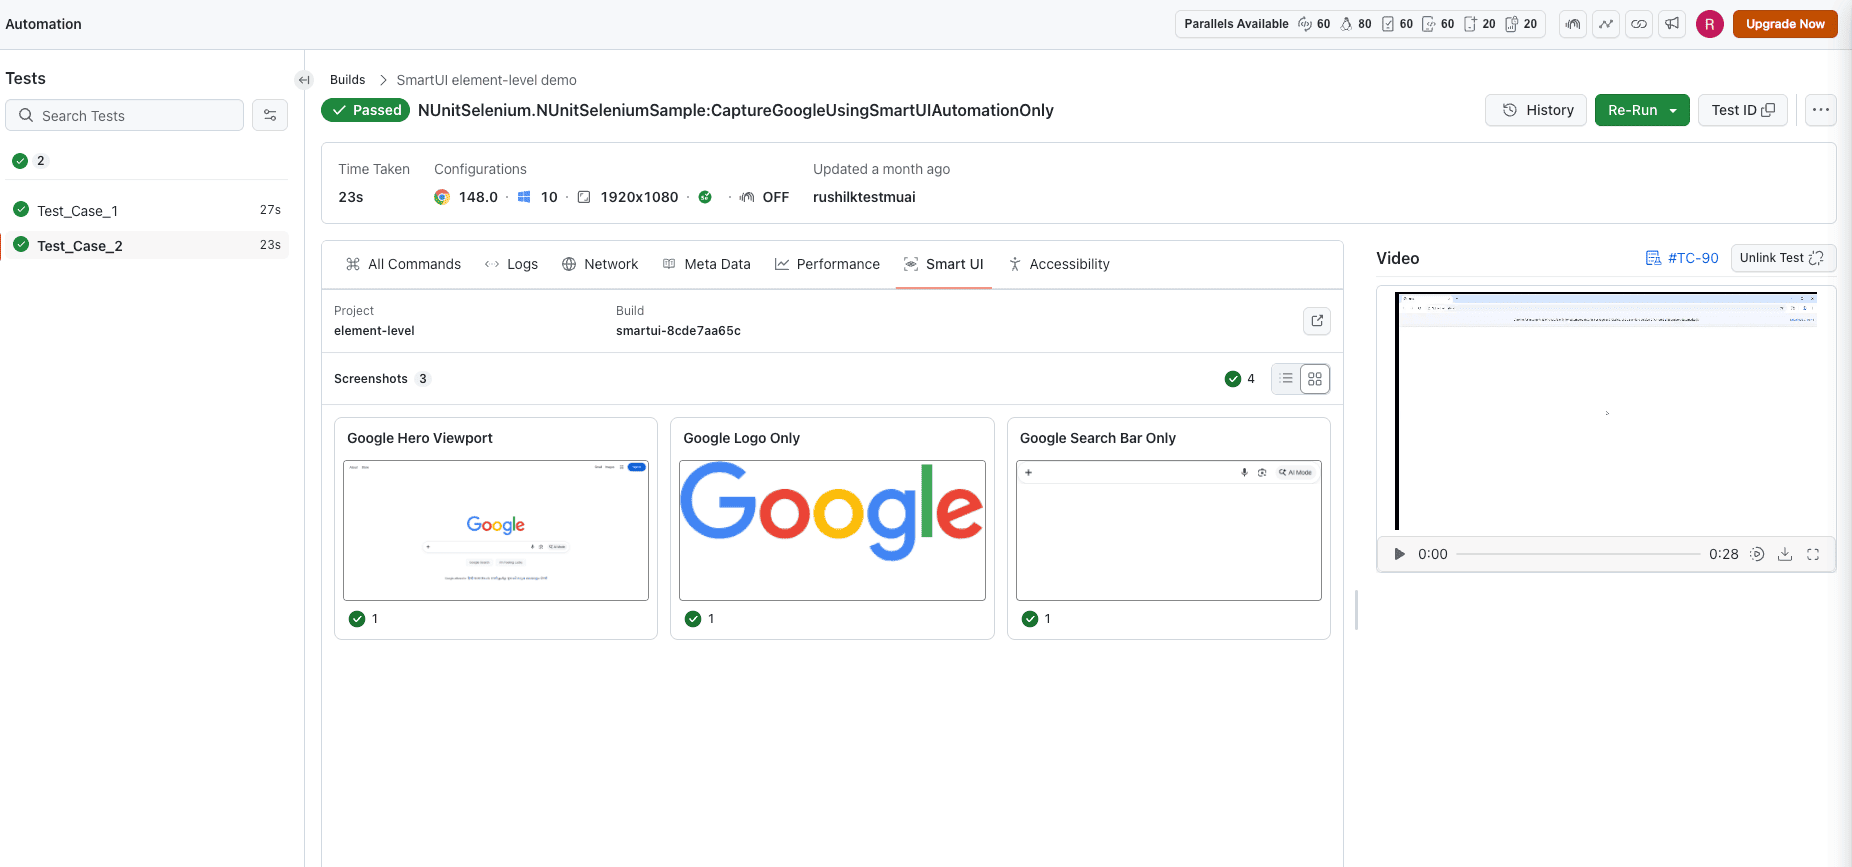Image resolution: width=1852 pixels, height=867 pixels.
Task: Click the approved count beside the view toggles
Action: pyautogui.click(x=1240, y=379)
